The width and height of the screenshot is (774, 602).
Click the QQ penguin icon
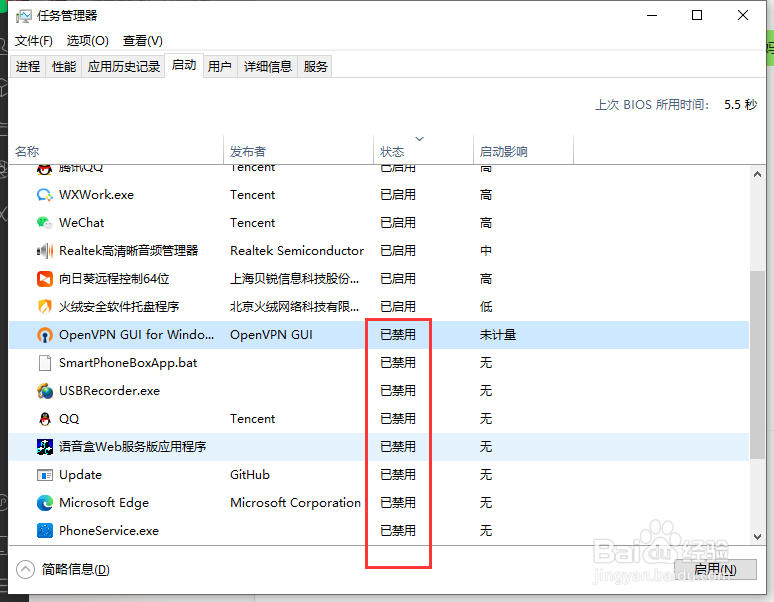click(x=44, y=419)
